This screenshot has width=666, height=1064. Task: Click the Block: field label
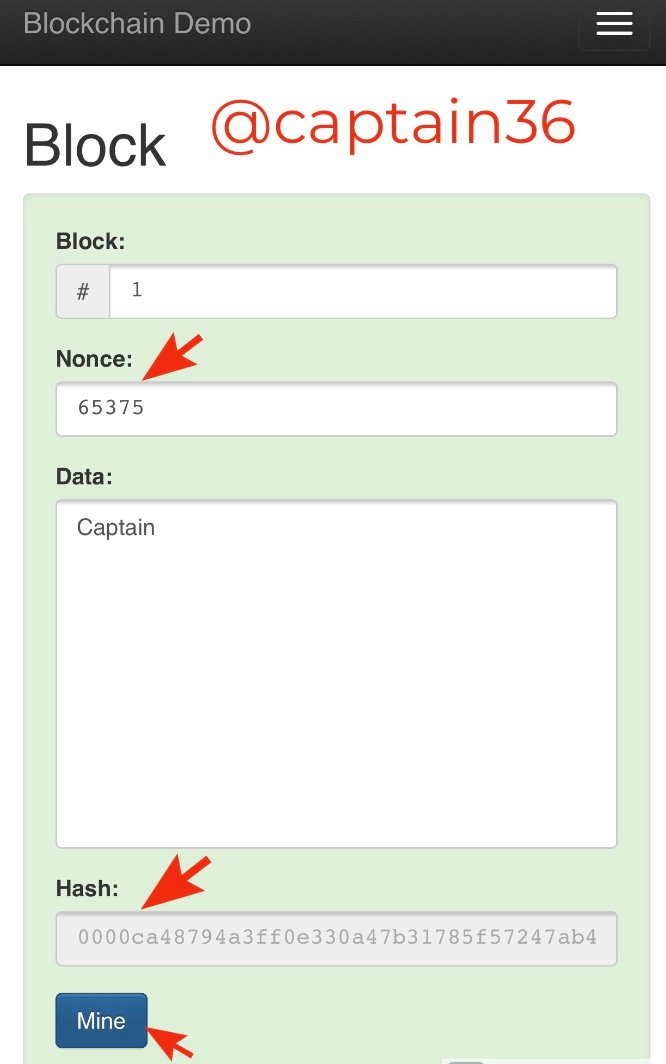click(91, 241)
